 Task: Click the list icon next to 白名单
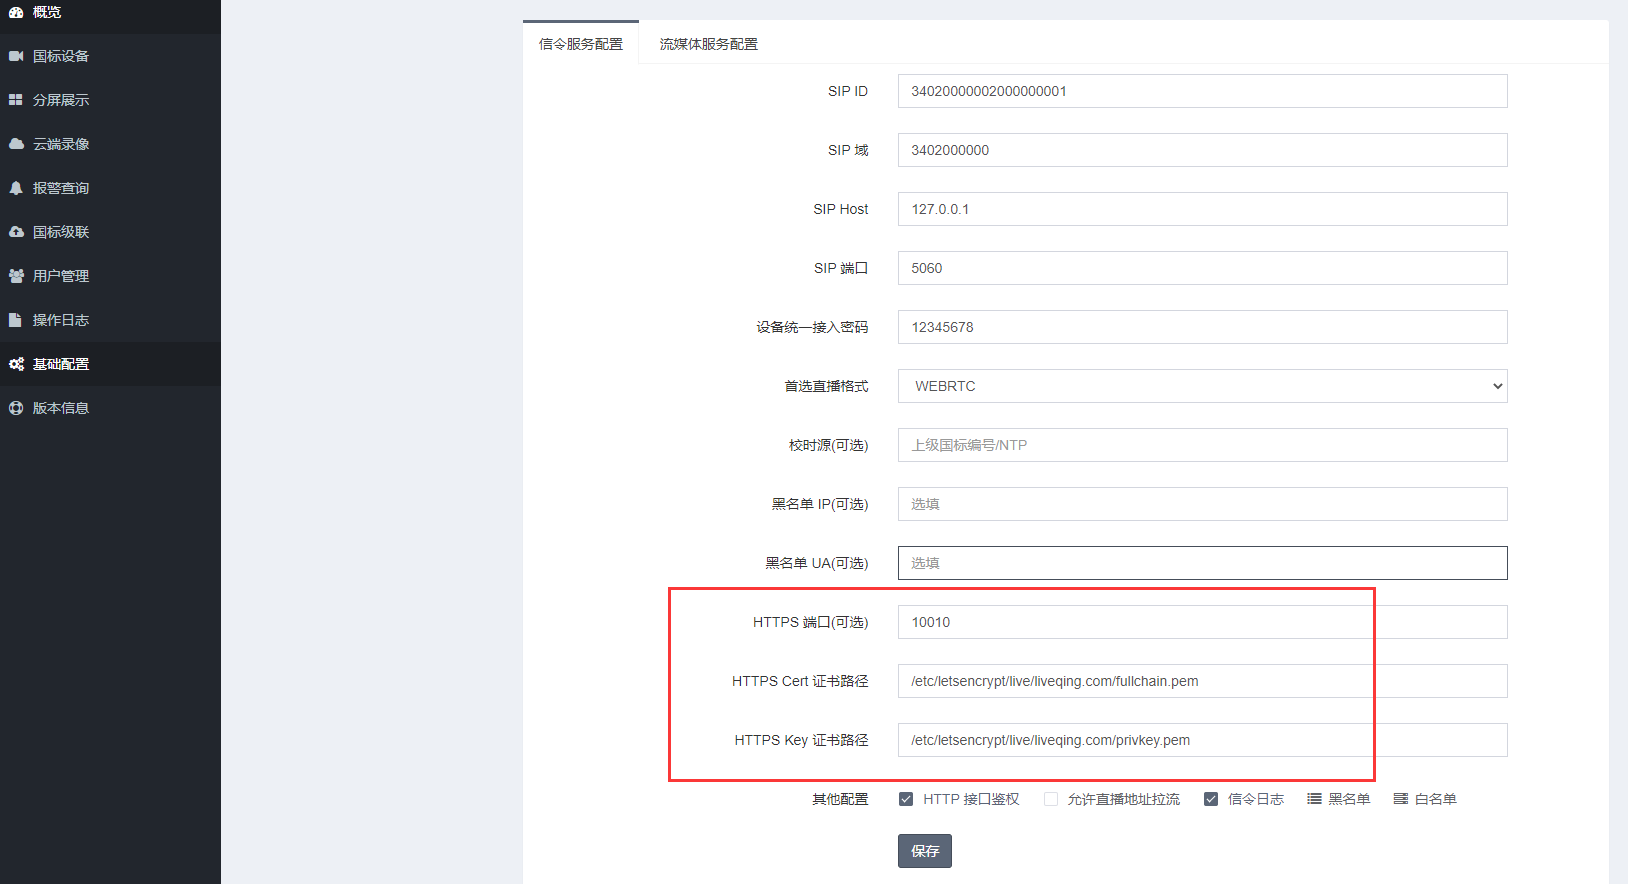pos(1401,799)
